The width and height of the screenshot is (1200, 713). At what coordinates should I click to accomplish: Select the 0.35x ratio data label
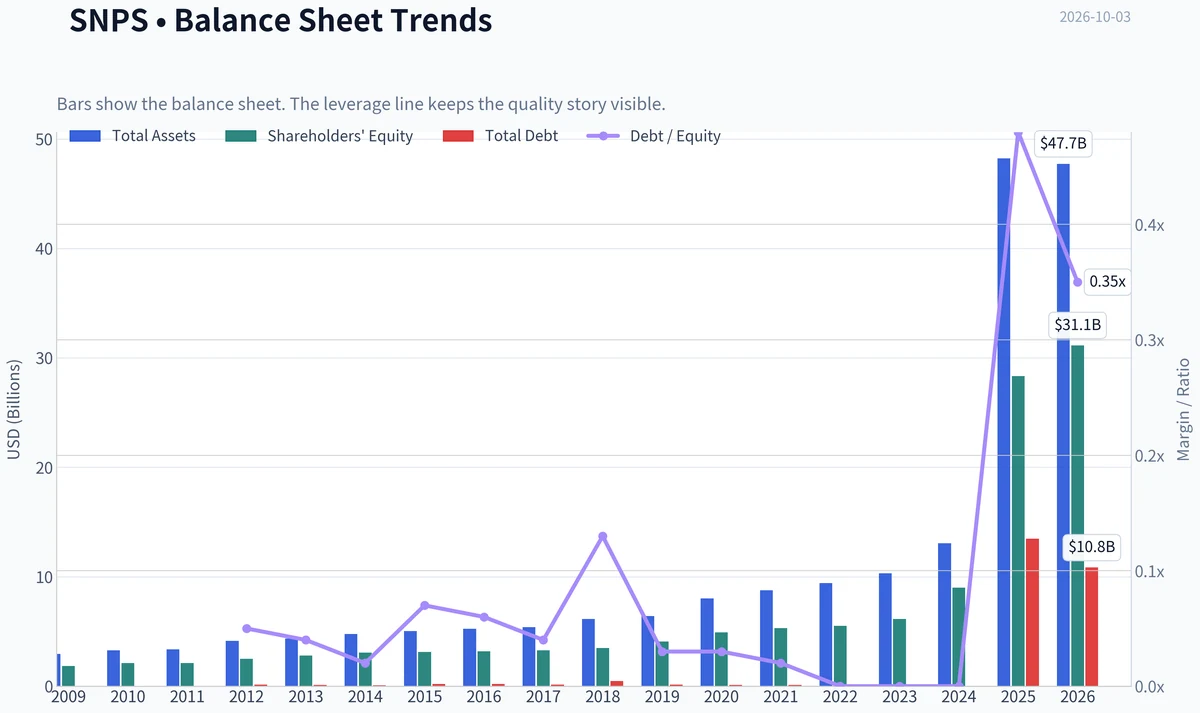[x=1107, y=282]
